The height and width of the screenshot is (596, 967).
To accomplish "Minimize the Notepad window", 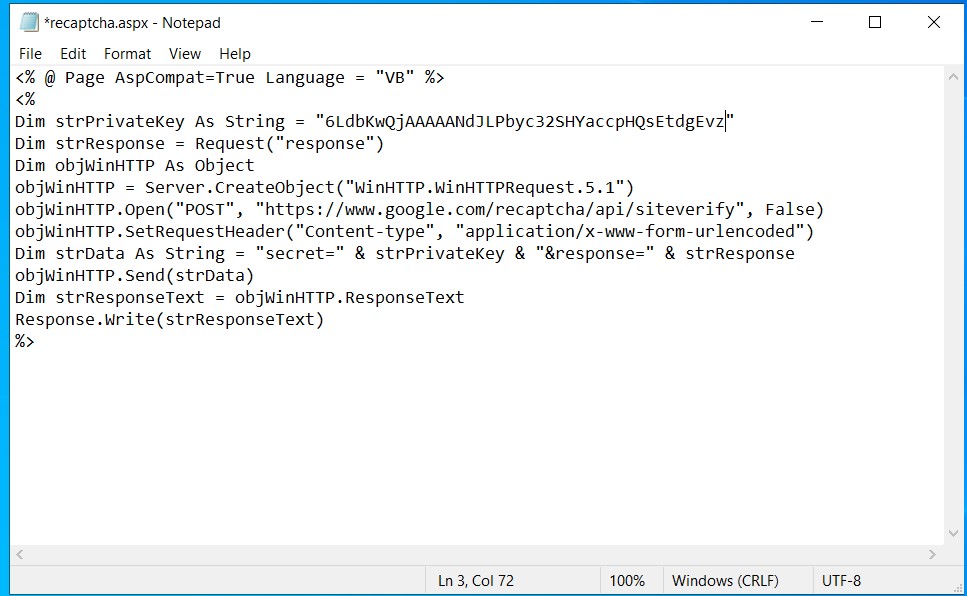I will click(817, 22).
